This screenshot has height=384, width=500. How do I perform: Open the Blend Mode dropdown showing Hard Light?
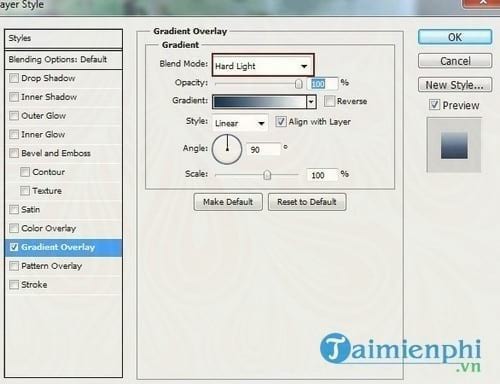tap(263, 65)
